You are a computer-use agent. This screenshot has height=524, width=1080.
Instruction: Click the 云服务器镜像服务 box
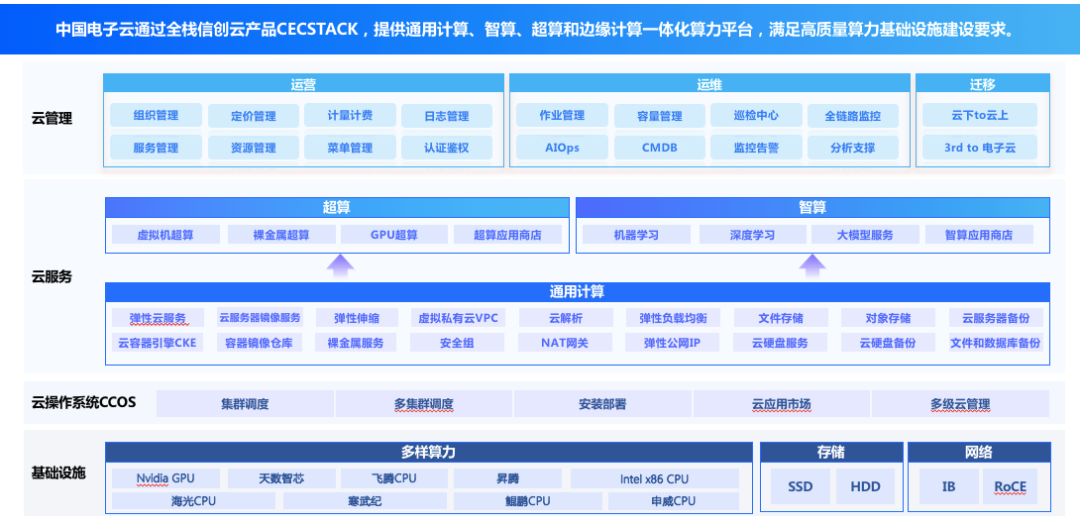click(x=260, y=318)
